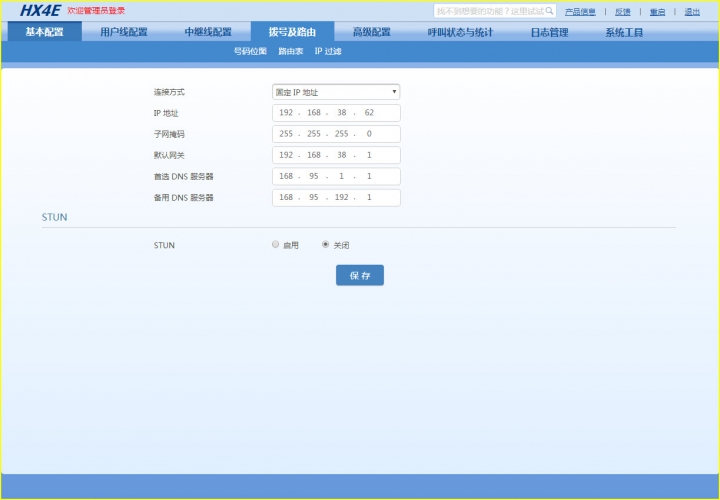This screenshot has width=720, height=500.
Task: Click the 默认网关 gateway address field
Action: pyautogui.click(x=336, y=155)
